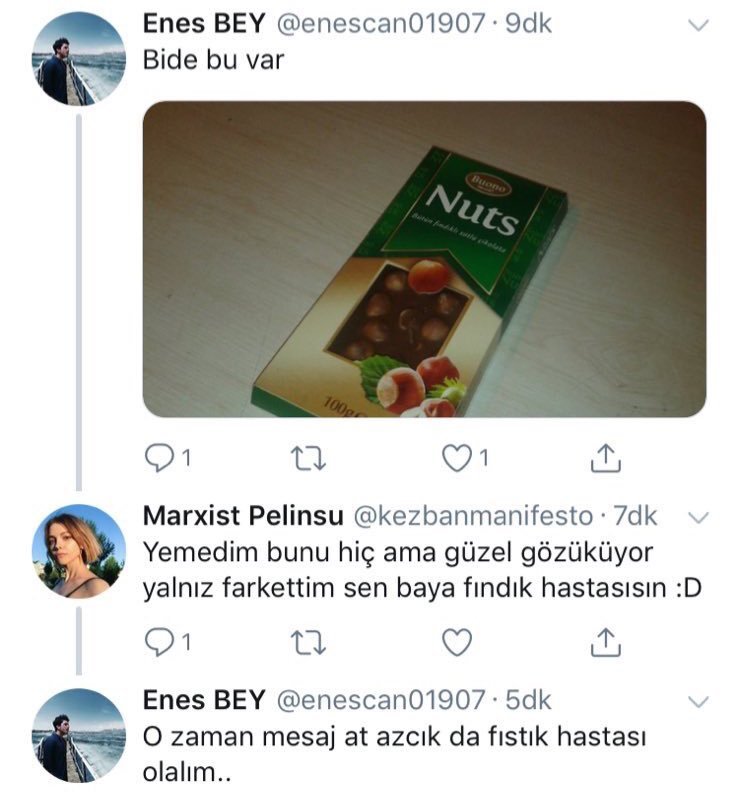Open the @kezbanmanifesto handle
Screen dimensions: 737x797
pyautogui.click(x=474, y=516)
